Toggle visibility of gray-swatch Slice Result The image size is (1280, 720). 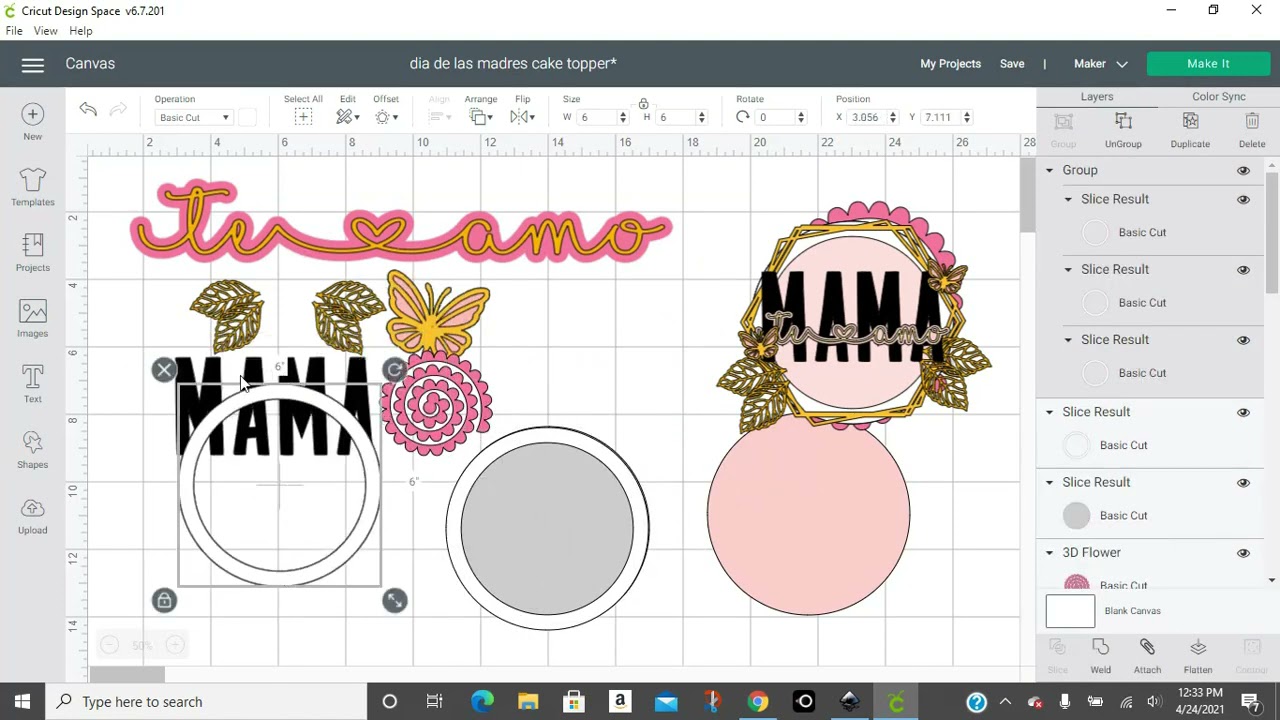[x=1243, y=482]
